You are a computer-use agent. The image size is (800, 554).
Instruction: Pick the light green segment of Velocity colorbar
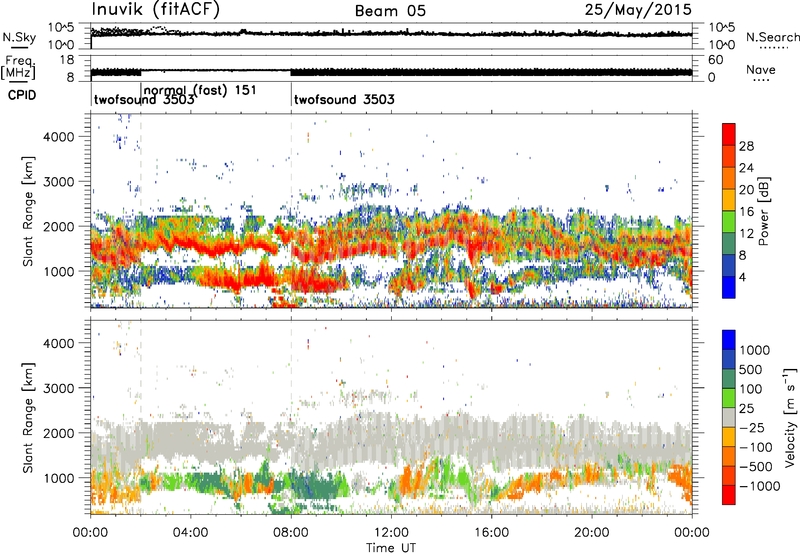coord(729,398)
